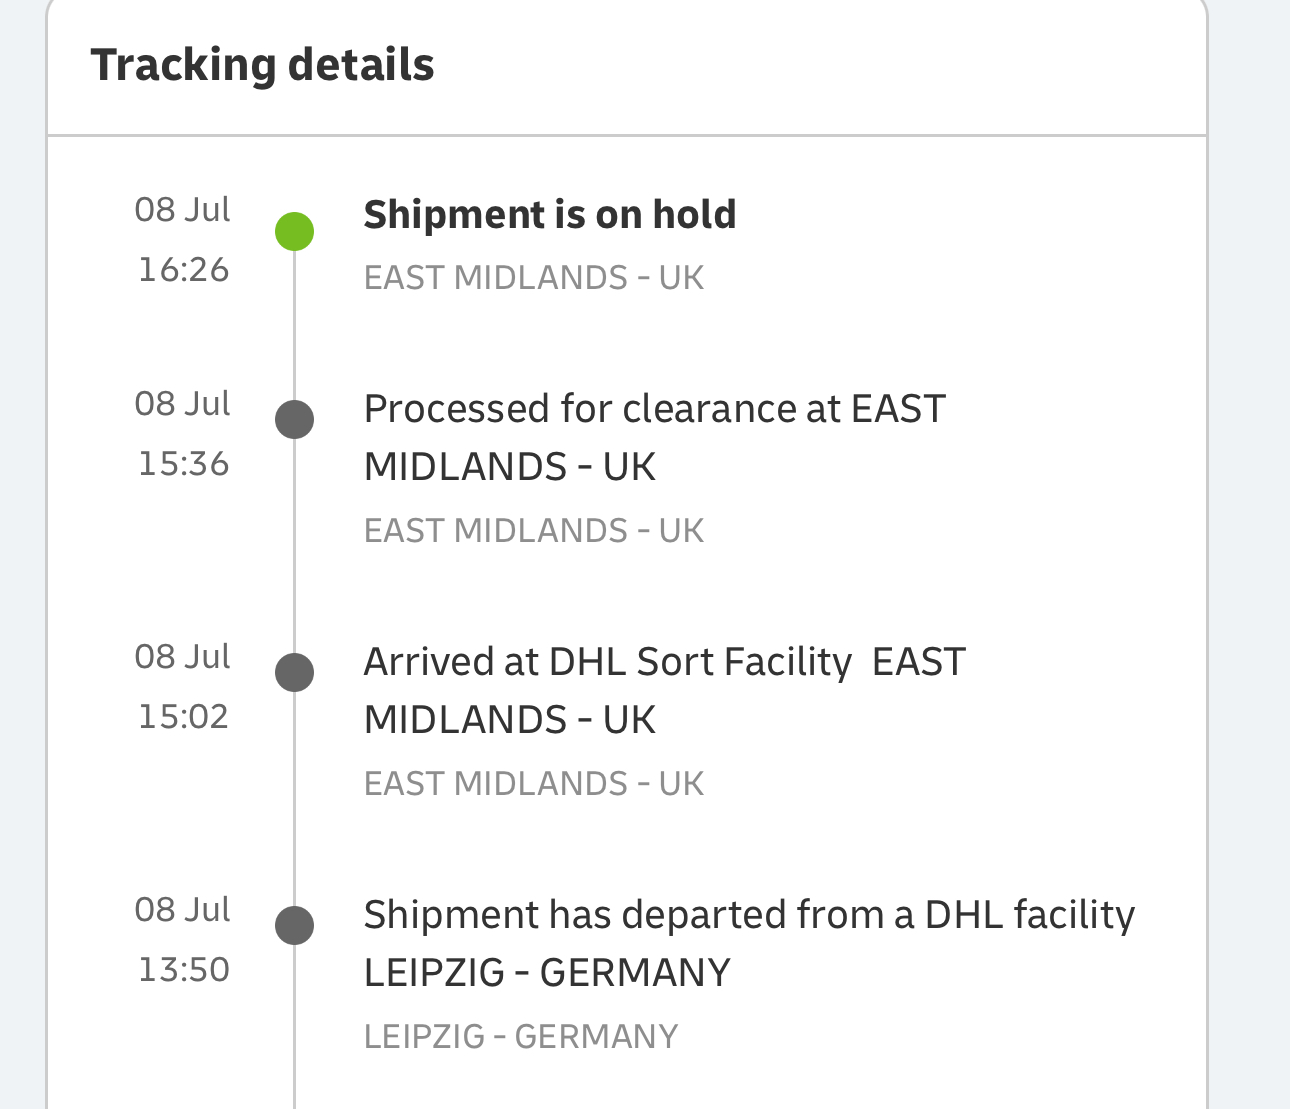Click the 08 Jul date above 15:02

(182, 656)
